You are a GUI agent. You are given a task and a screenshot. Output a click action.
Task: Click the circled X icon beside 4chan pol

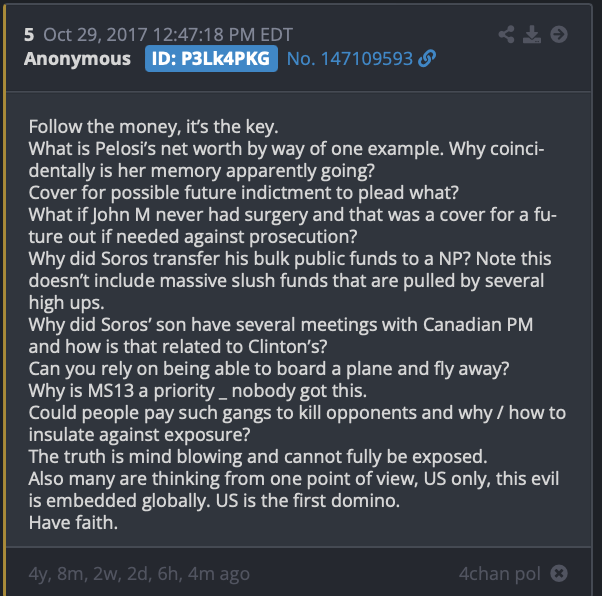559,573
